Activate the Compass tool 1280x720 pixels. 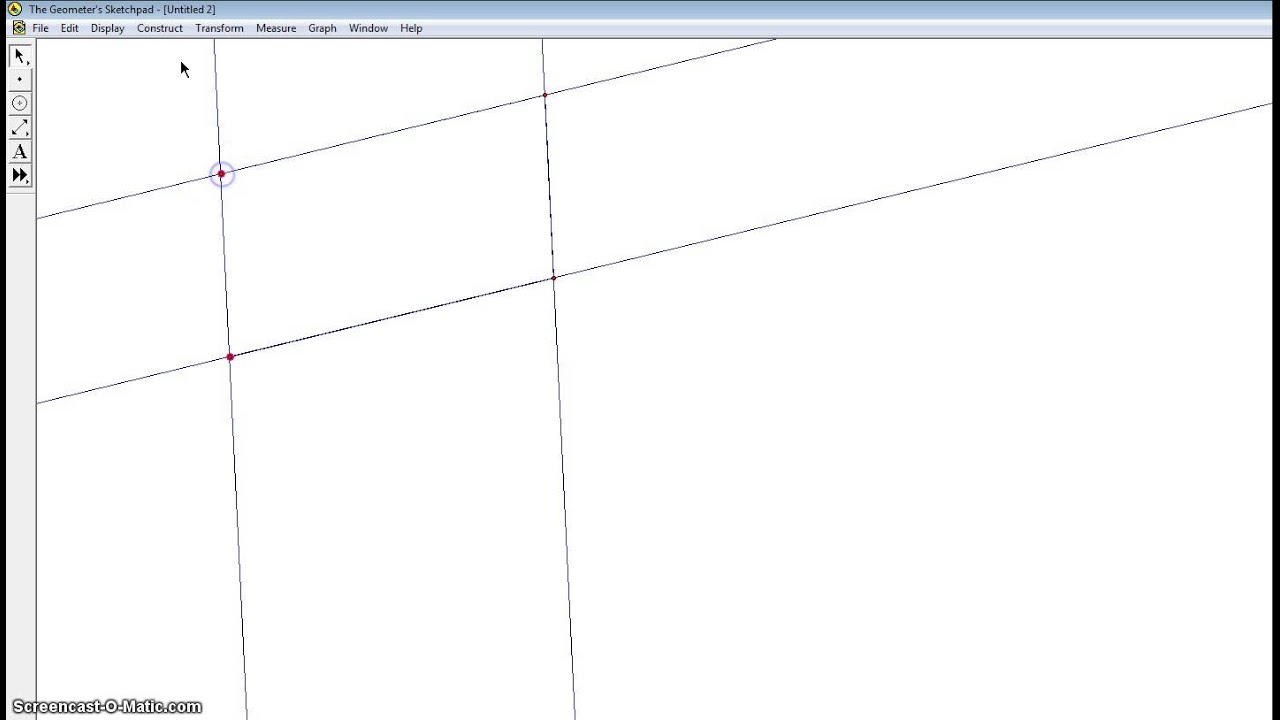click(x=20, y=103)
